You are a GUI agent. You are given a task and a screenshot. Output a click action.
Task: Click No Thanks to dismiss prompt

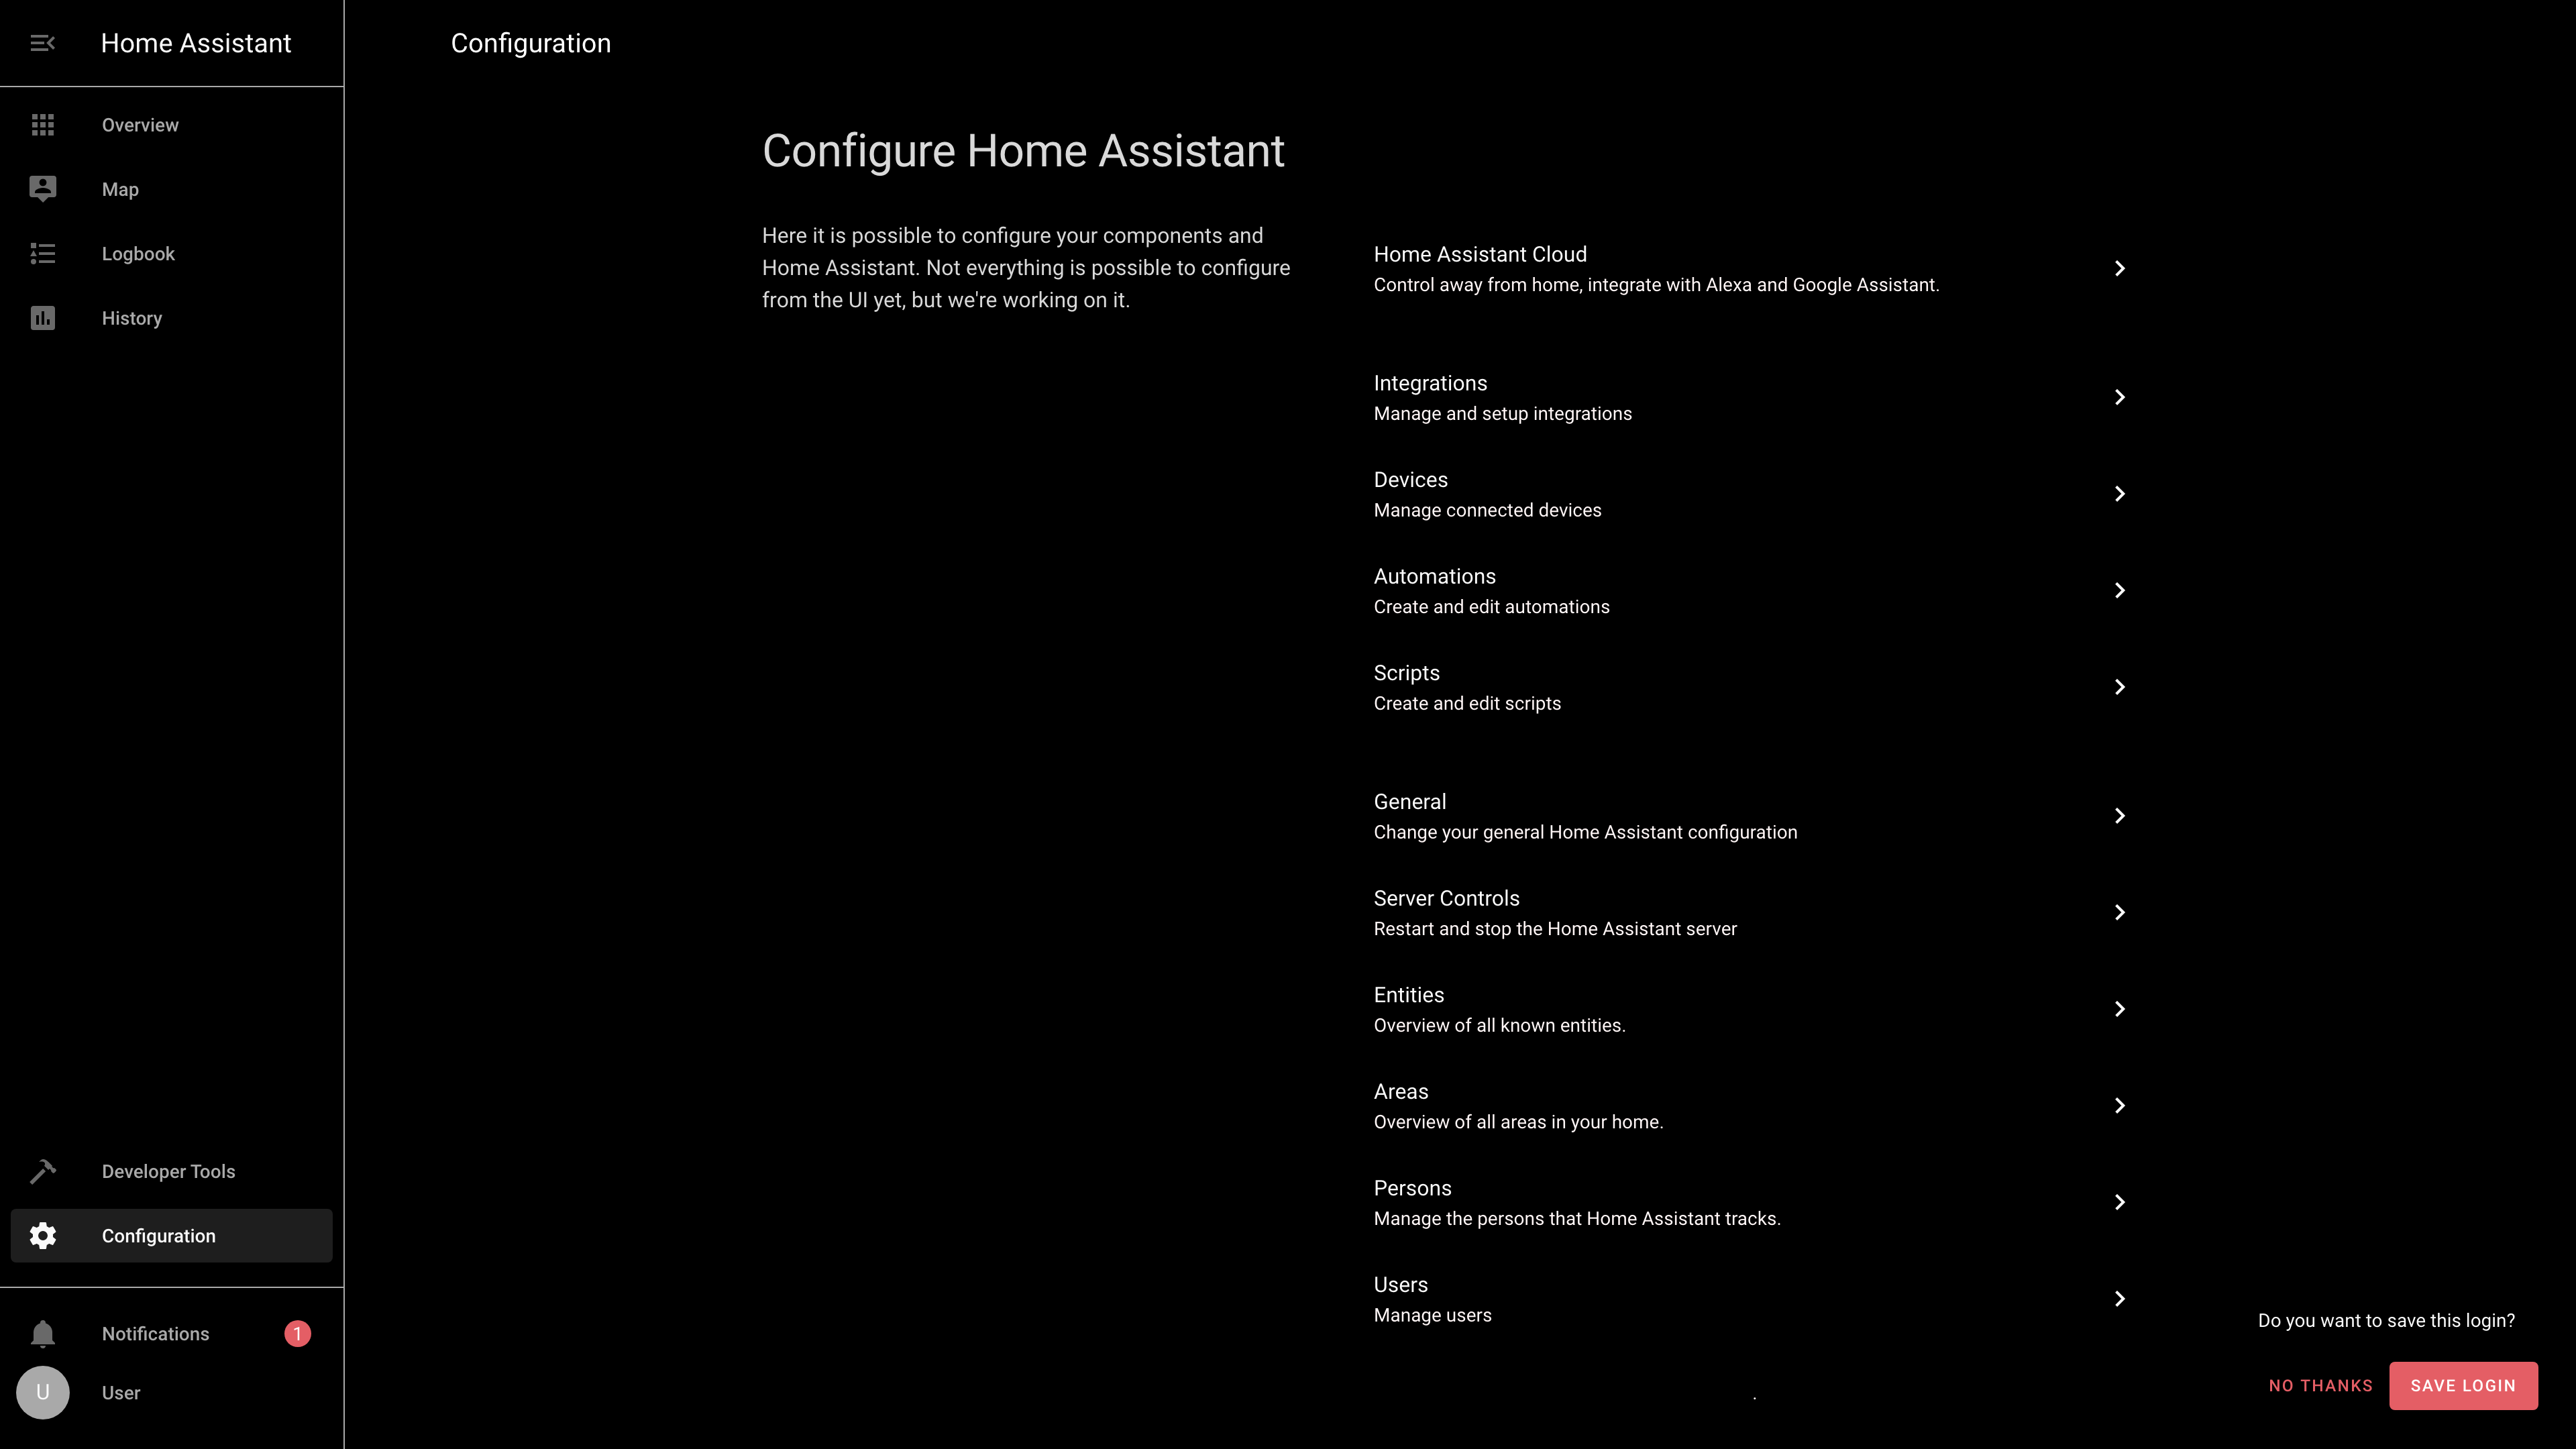[2321, 1385]
